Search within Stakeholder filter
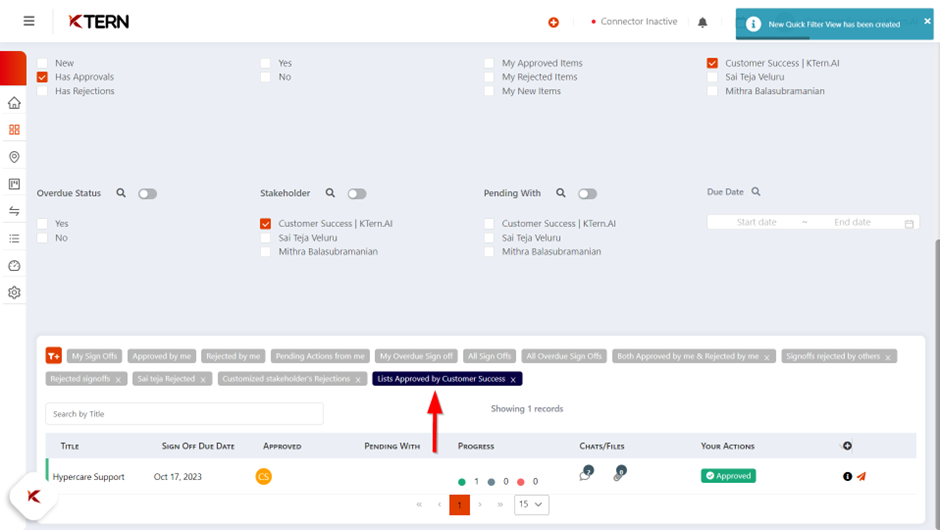Viewport: 940px width, 530px height. tap(330, 193)
